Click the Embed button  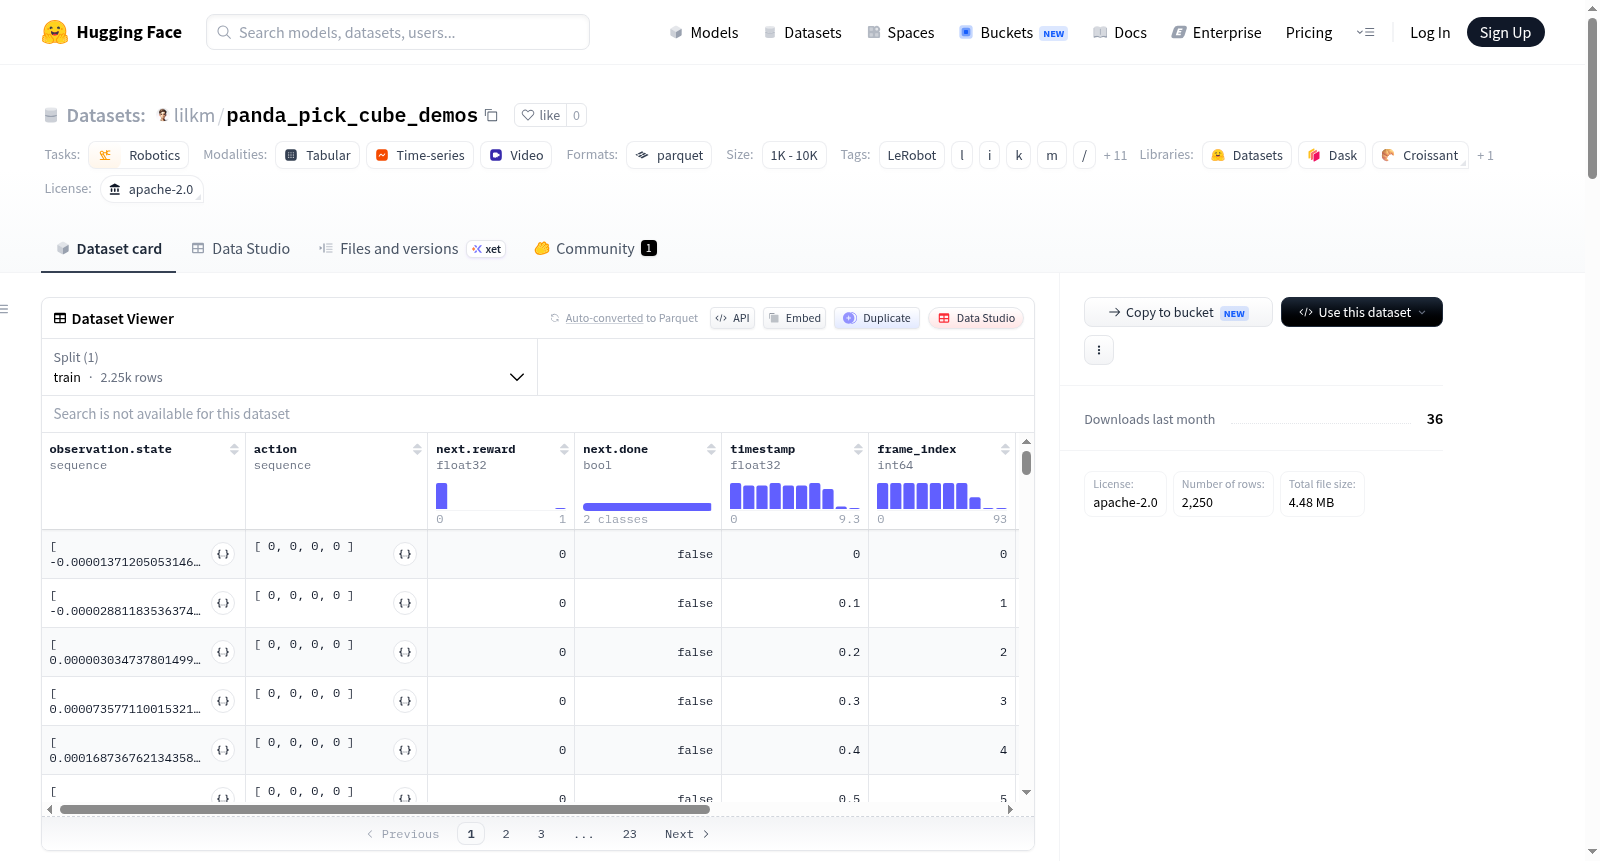tap(794, 318)
